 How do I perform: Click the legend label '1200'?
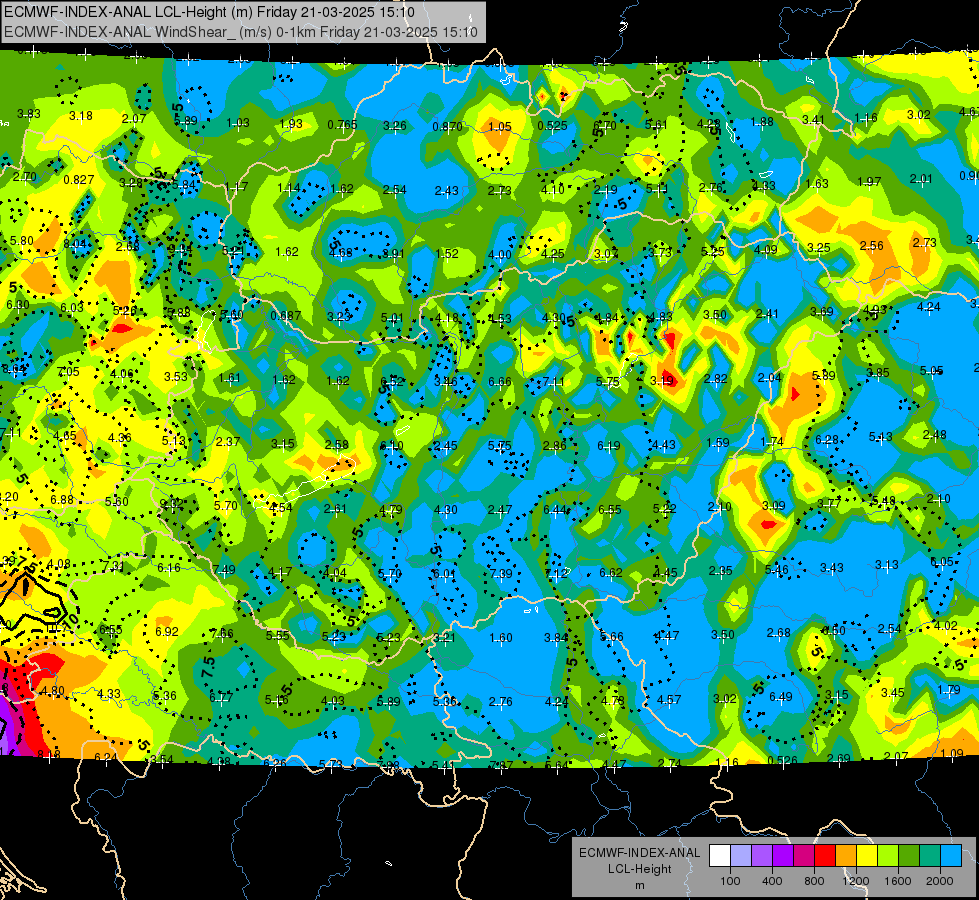856,881
